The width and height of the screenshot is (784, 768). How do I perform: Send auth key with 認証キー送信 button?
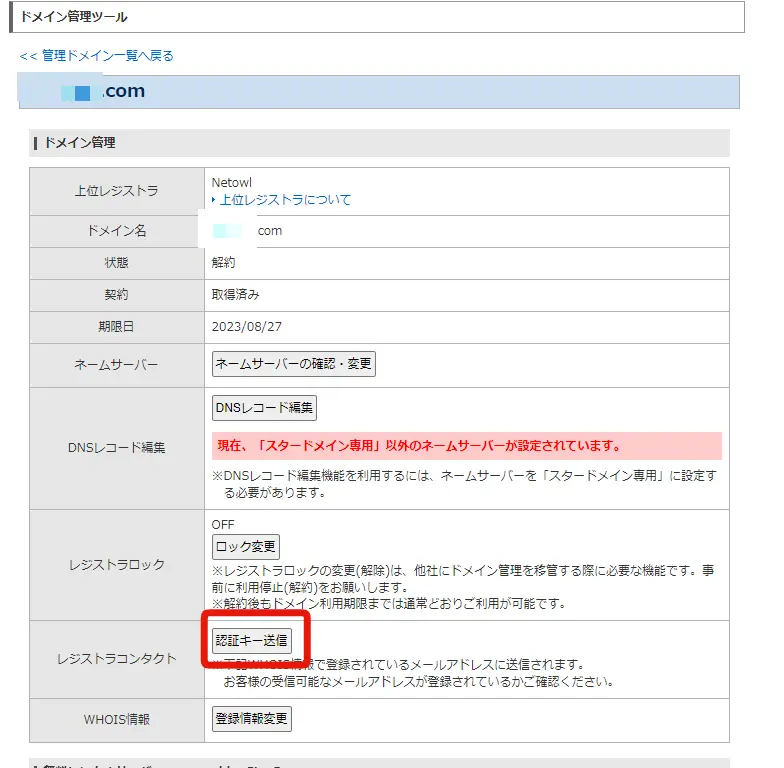tap(252, 640)
